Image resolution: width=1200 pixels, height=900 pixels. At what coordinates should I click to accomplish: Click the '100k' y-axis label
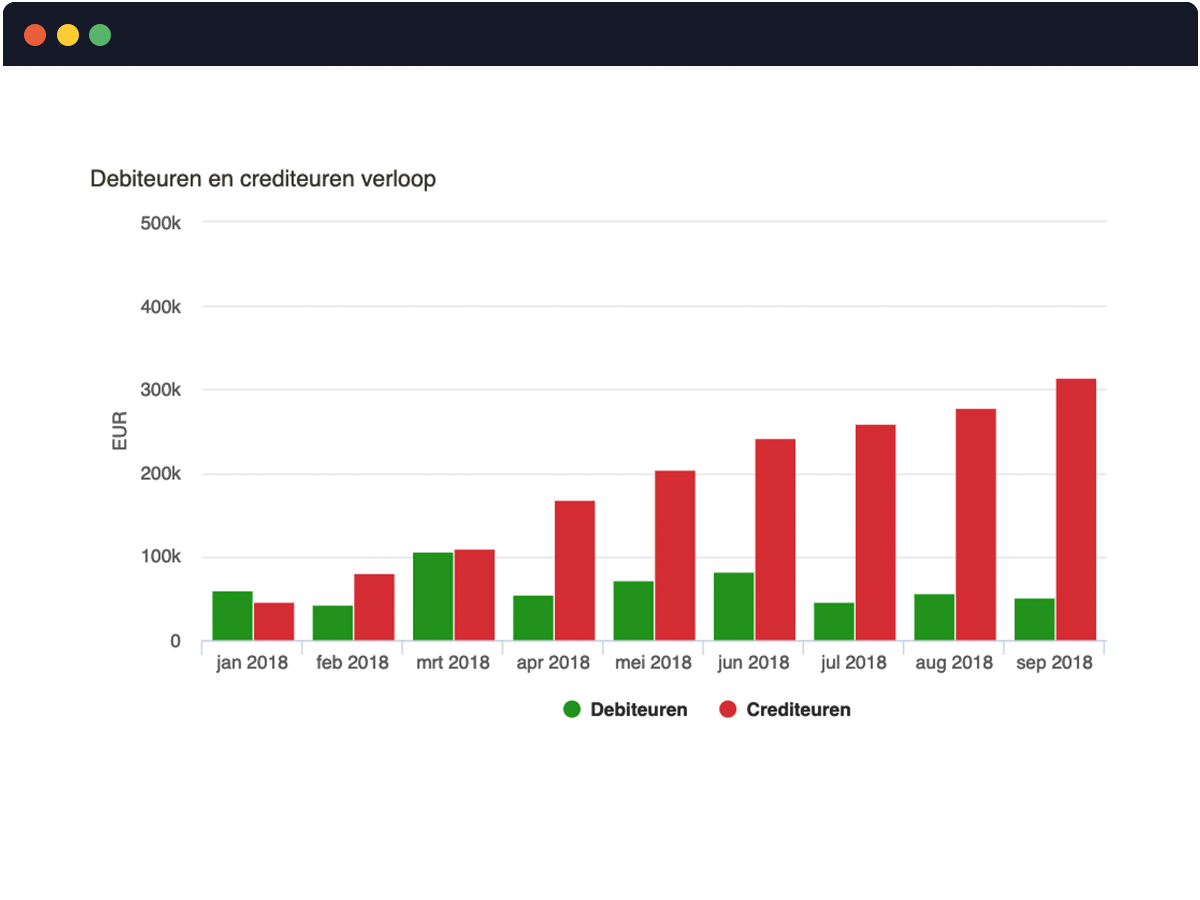pyautogui.click(x=160, y=557)
